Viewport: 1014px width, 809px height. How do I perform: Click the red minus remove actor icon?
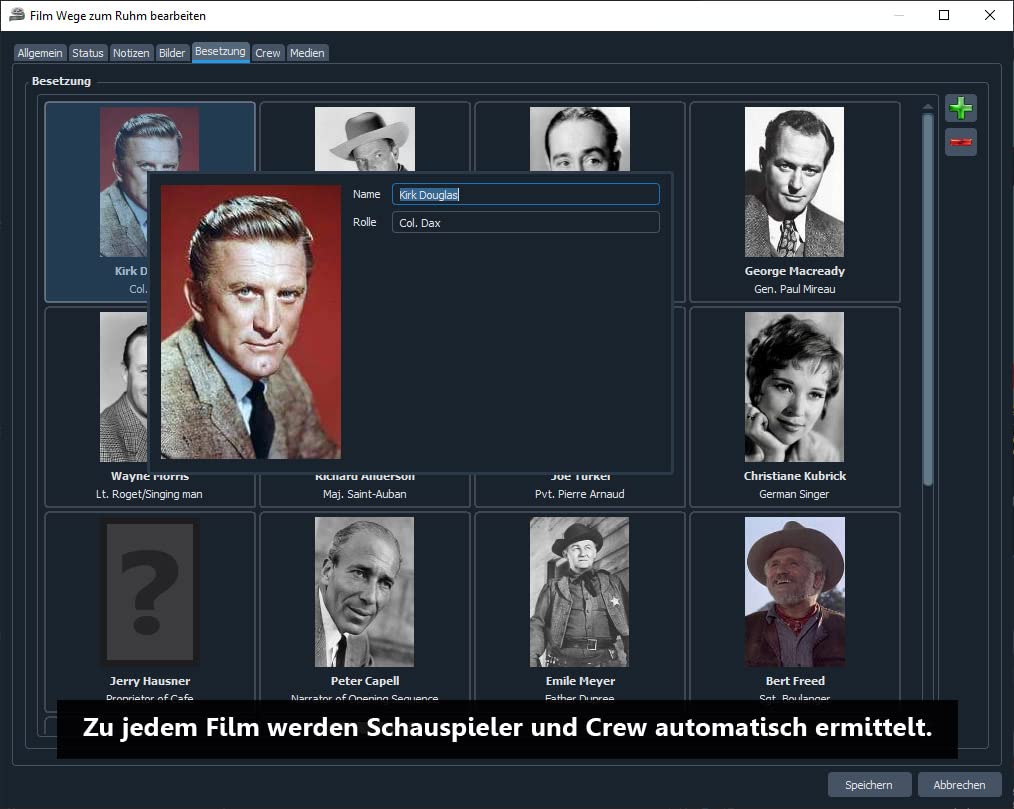point(960,142)
